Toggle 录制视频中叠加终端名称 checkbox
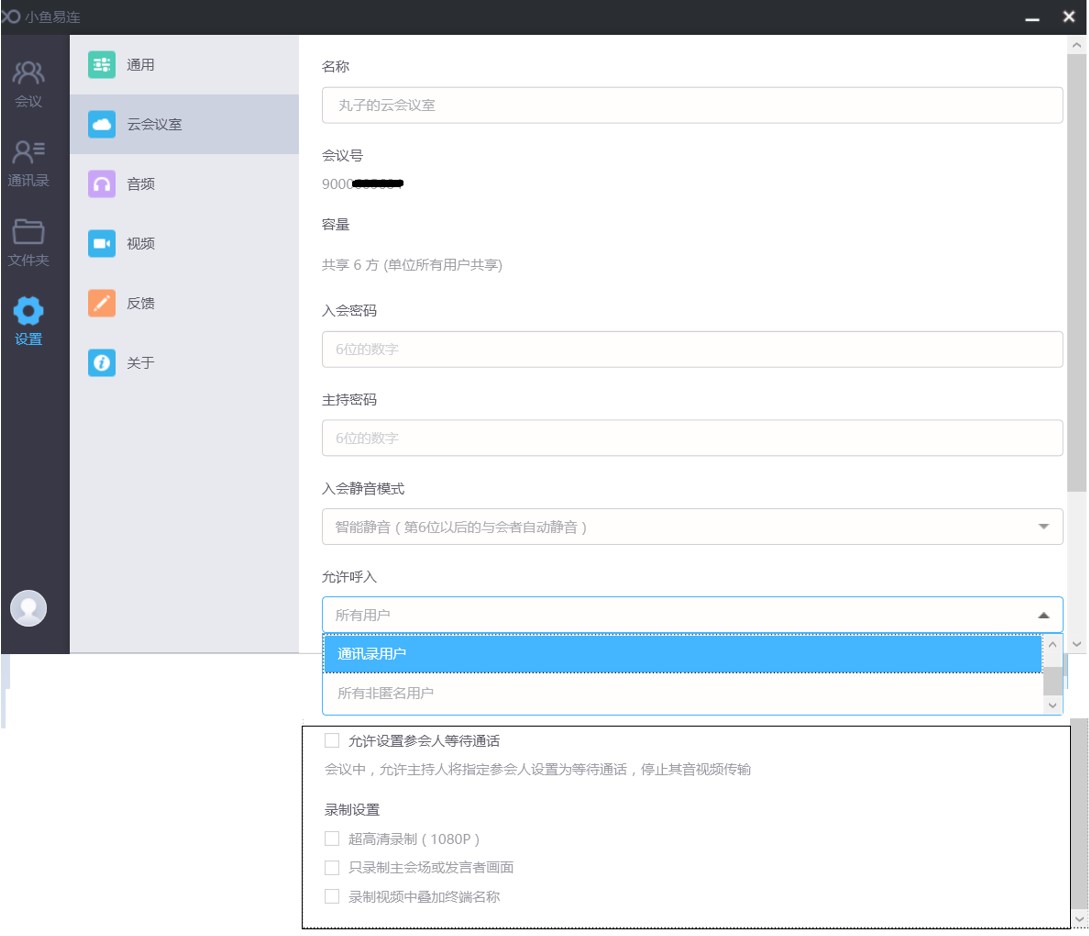Screen dimensions: 1089x936 pos(332,897)
